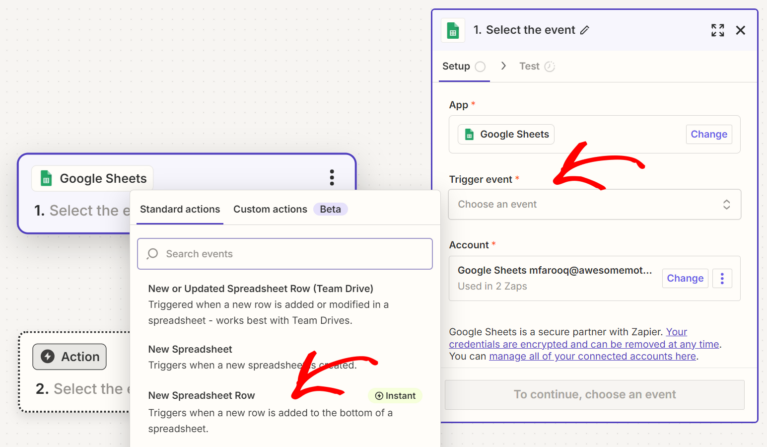The width and height of the screenshot is (767, 447).
Task: Switch to the Setup tab
Action: point(464,67)
